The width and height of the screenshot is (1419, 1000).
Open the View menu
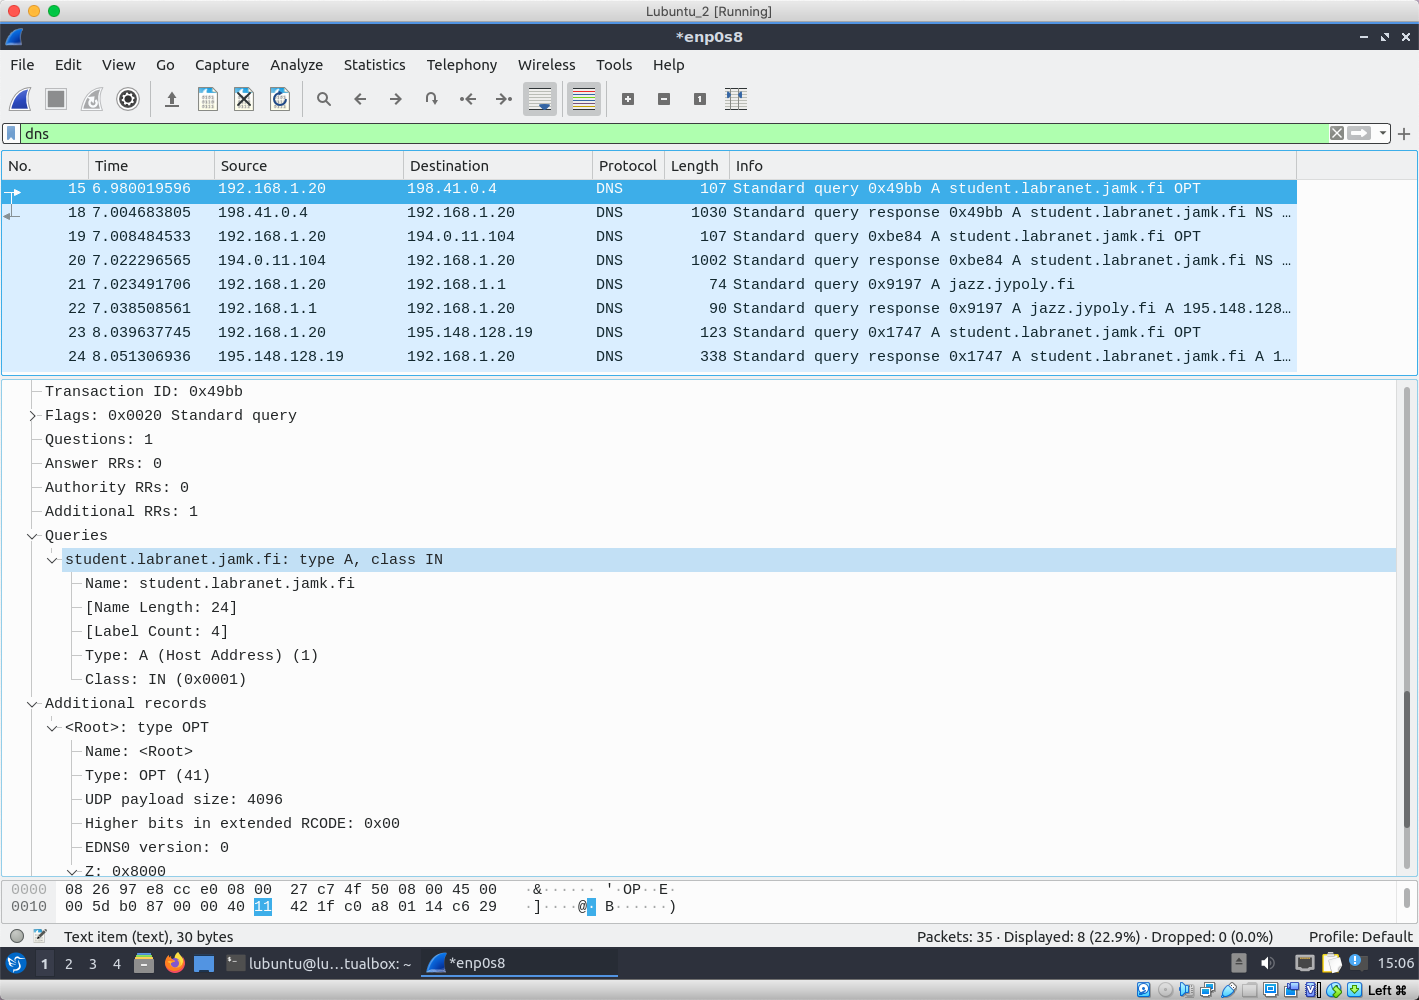pos(118,65)
